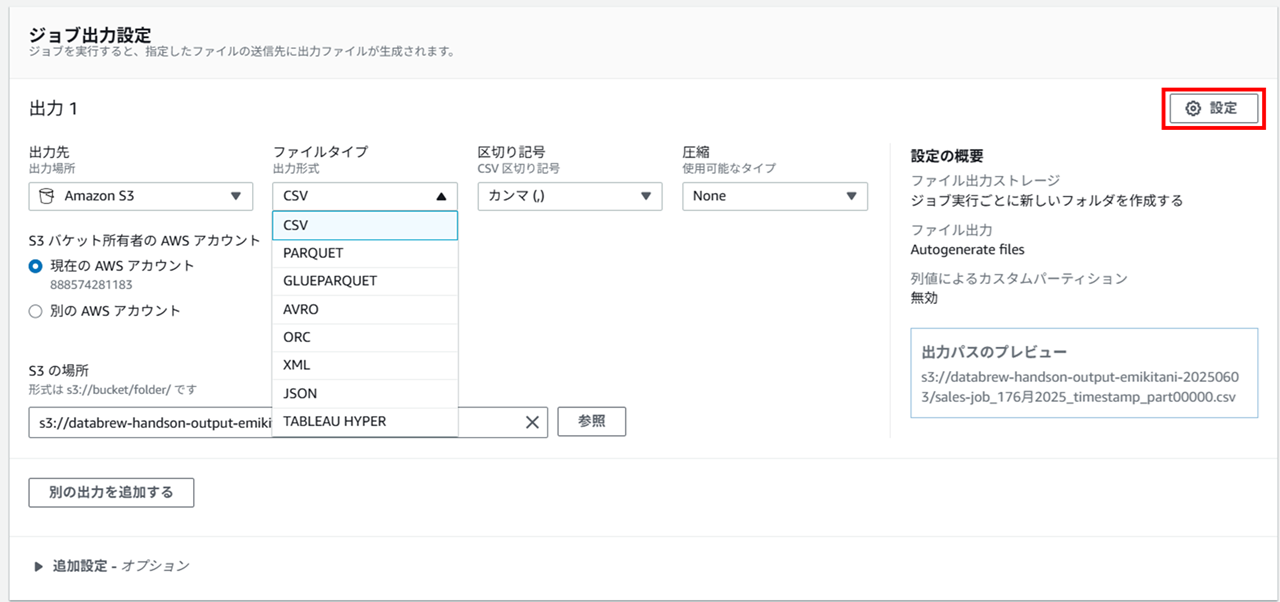Choose CSV from the file type list

pos(365,225)
